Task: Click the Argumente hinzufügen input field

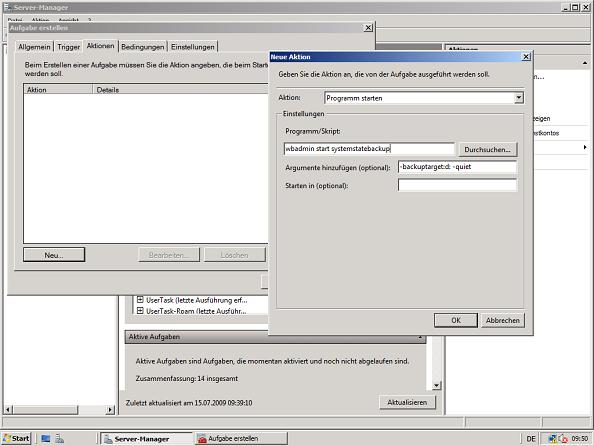Action: [x=457, y=167]
